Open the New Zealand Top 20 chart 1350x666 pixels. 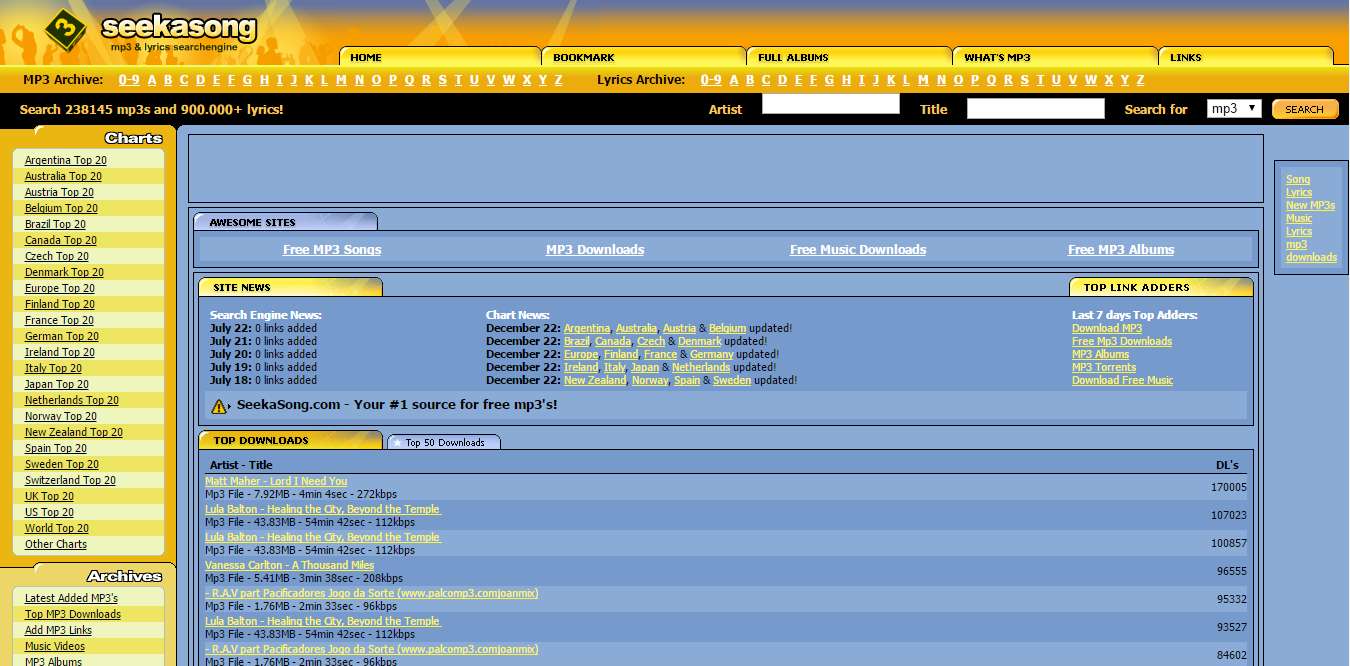tap(74, 432)
